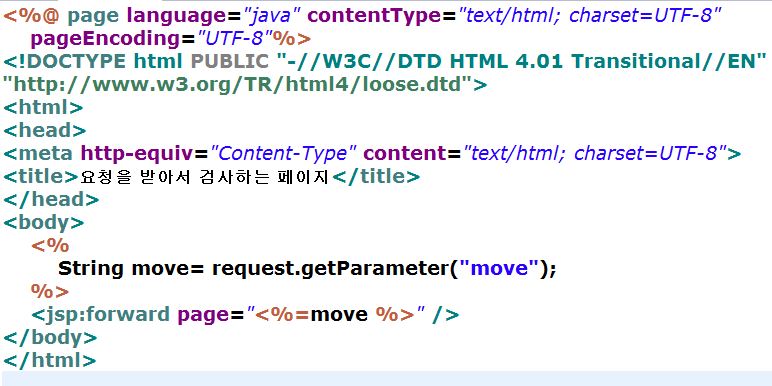Click the scriptlet opening delimiter below body

(x=50, y=245)
